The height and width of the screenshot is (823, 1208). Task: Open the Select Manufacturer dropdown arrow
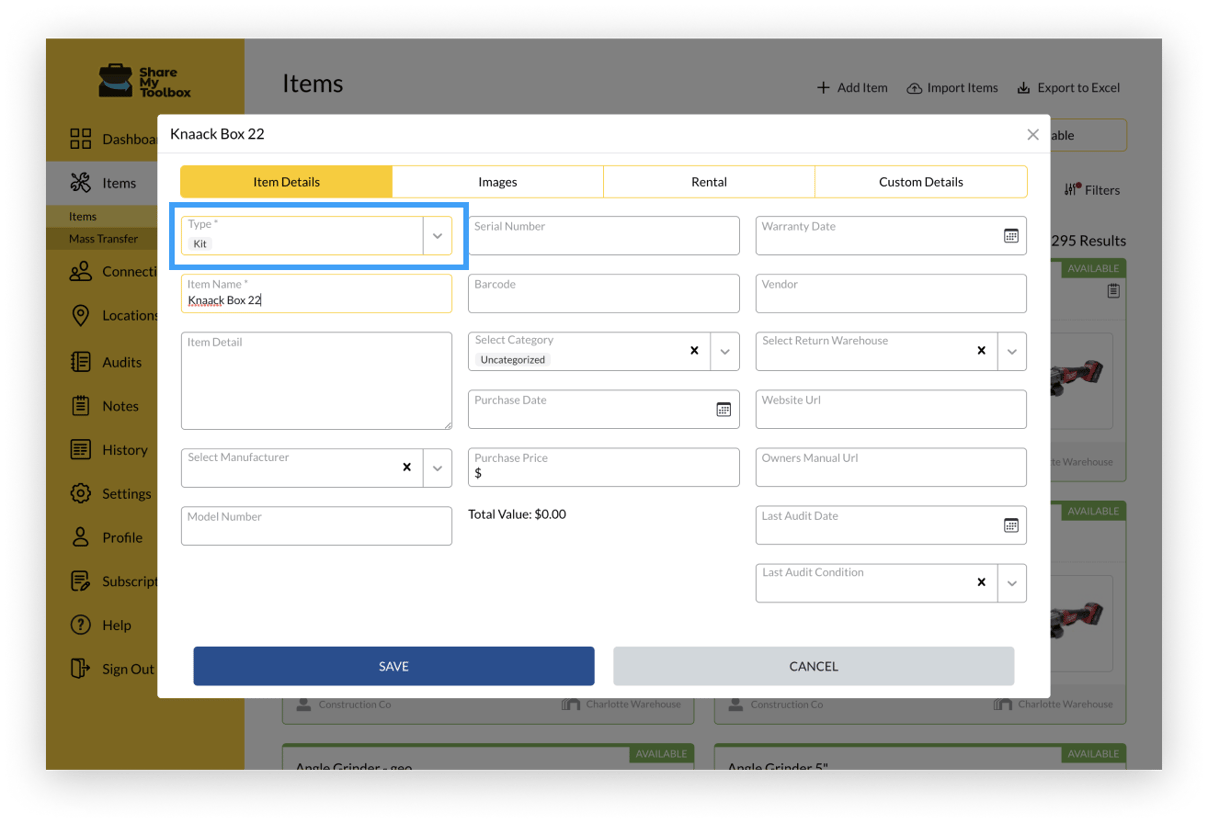pyautogui.click(x=437, y=468)
